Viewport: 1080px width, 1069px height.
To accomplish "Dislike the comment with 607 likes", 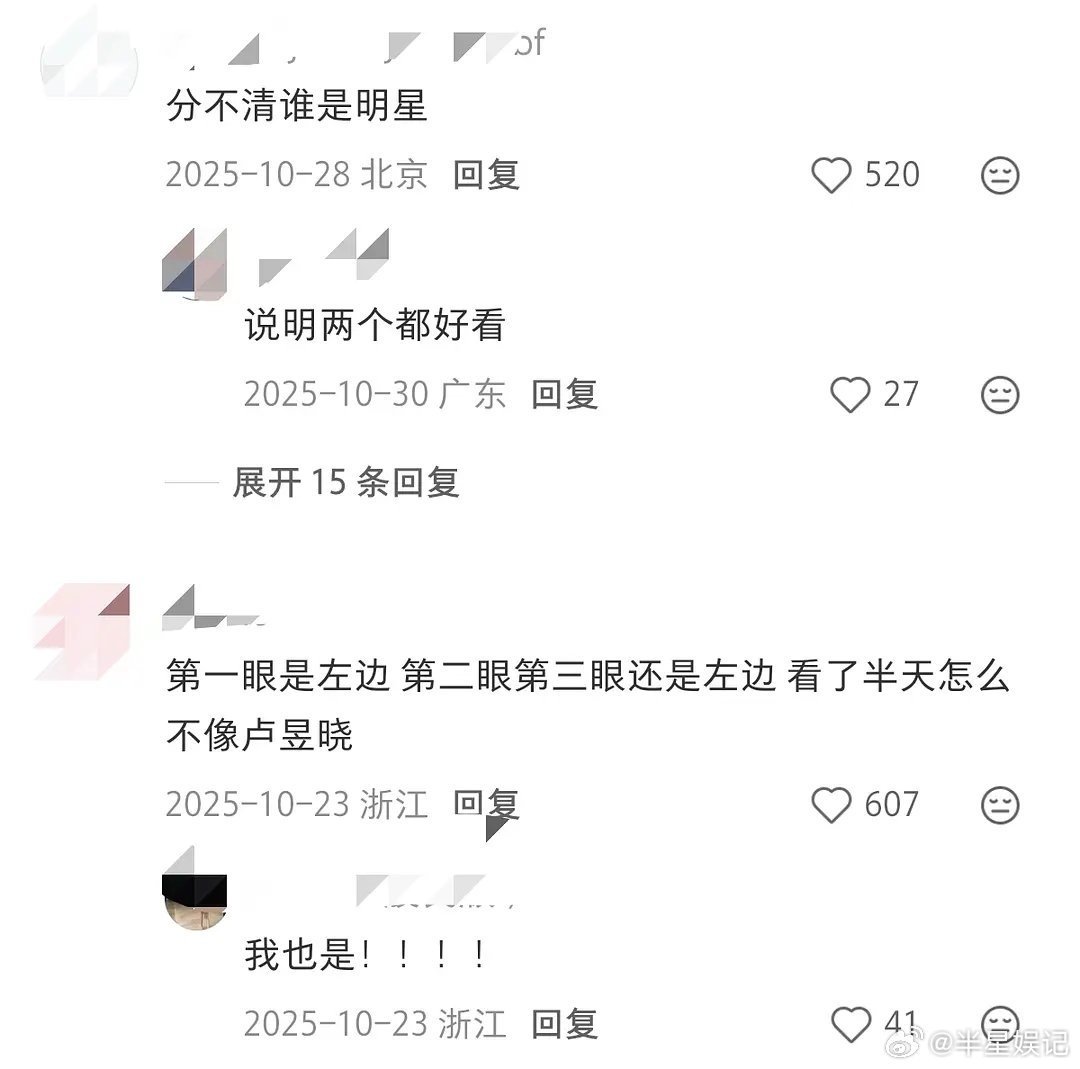I will click(999, 805).
